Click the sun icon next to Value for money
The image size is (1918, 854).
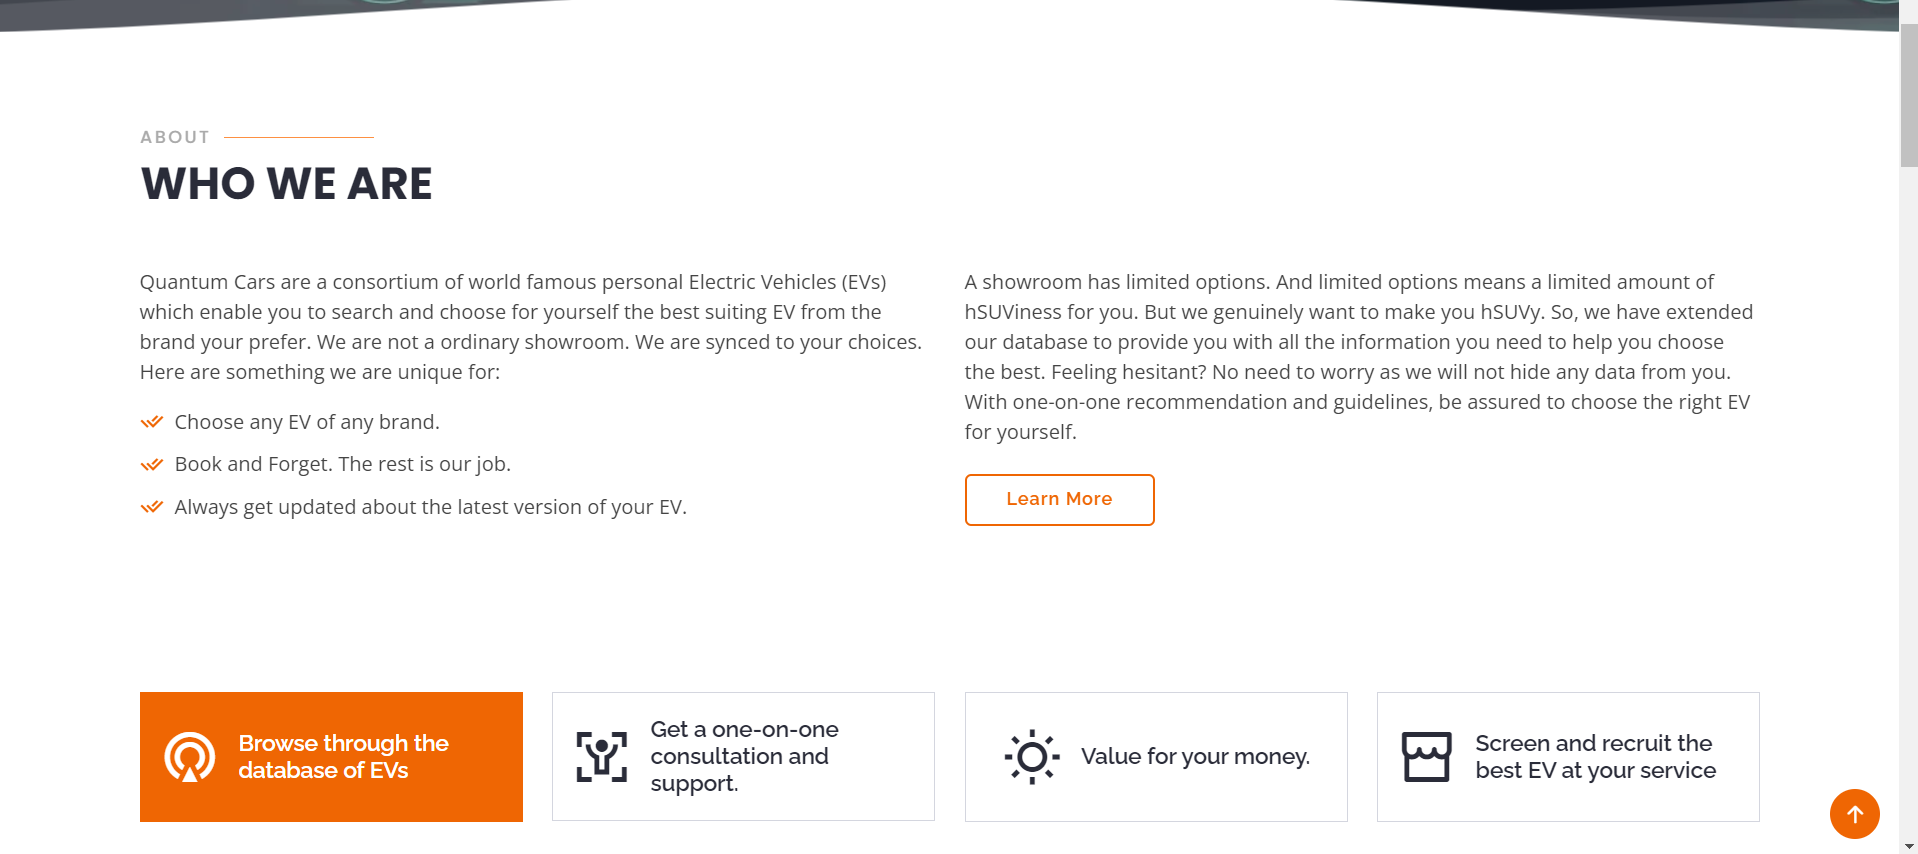pyautogui.click(x=1031, y=757)
